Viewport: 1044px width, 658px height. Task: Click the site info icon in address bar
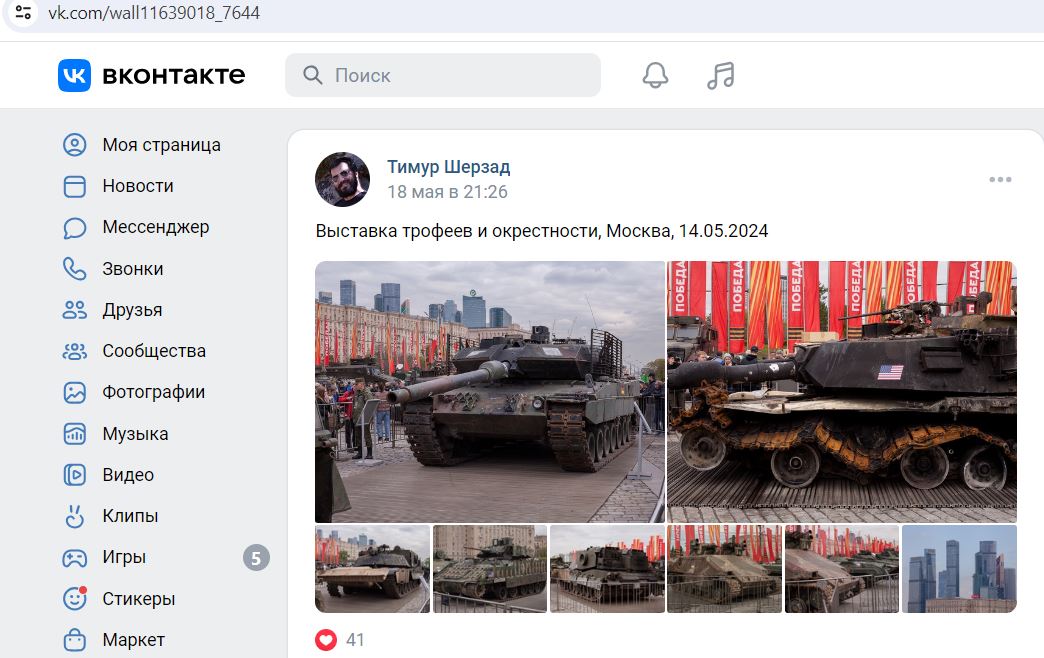23,13
